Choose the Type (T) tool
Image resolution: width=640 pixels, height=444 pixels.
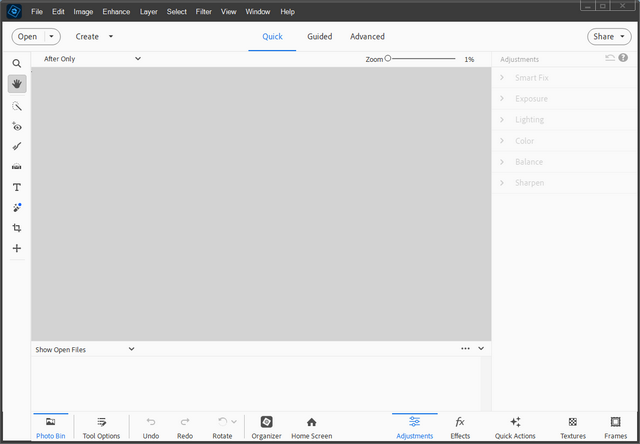(17, 187)
